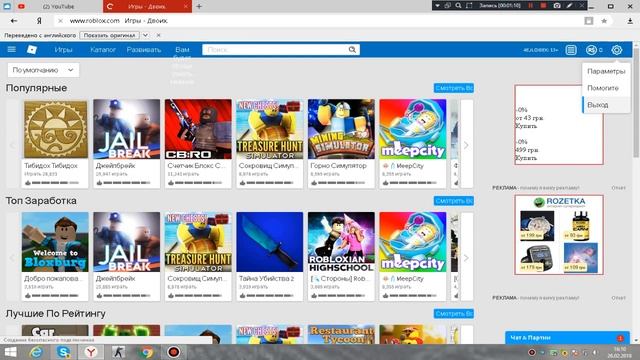
Task: Open browser downloads arrow icon
Action: pyautogui.click(x=630, y=21)
